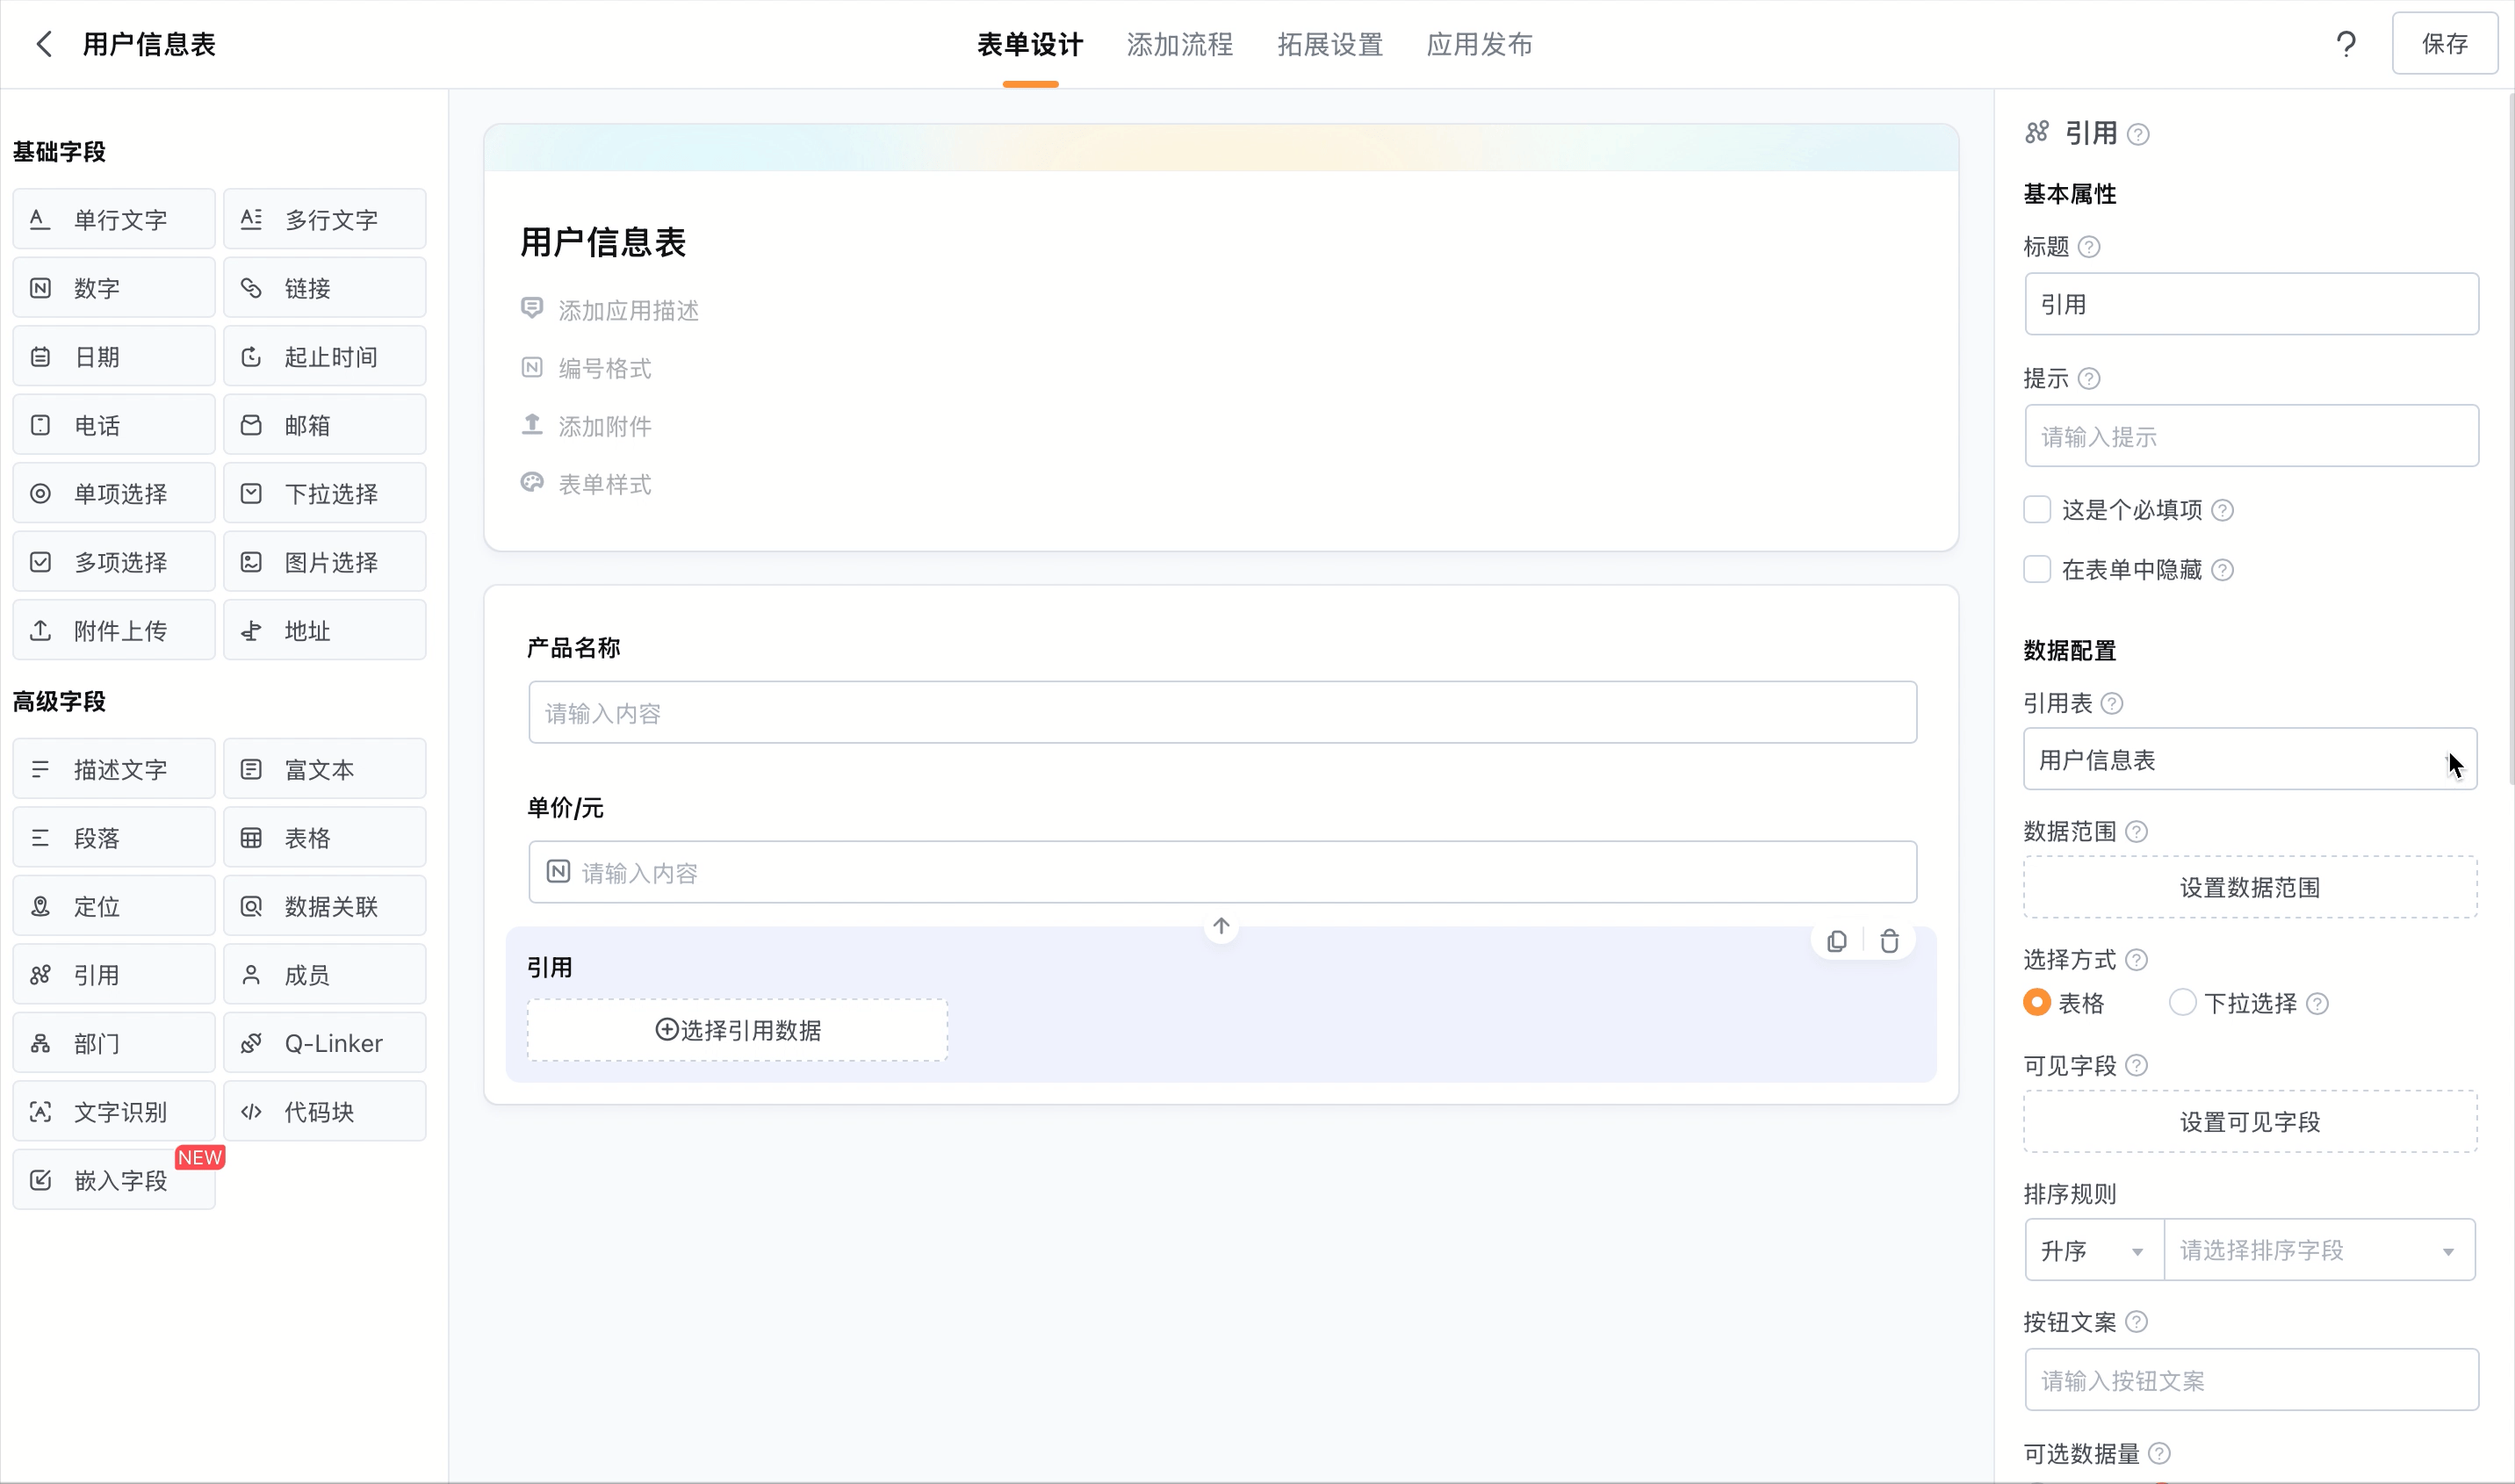Add a 附件上传 field

click(x=114, y=630)
